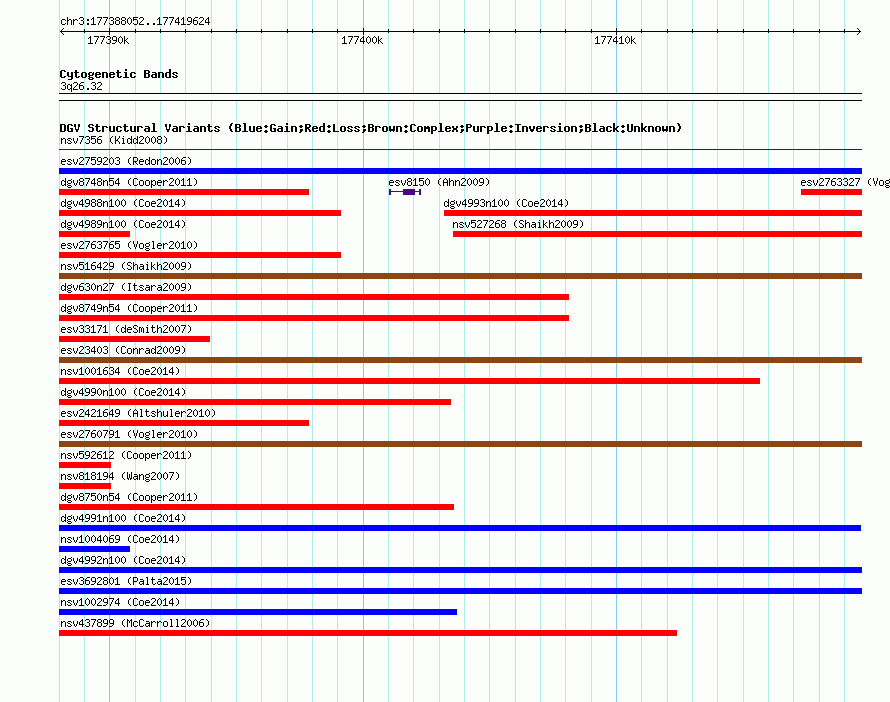Click esv23403 (Conrad2009) label
This screenshot has width=890, height=702.
pos(123,350)
